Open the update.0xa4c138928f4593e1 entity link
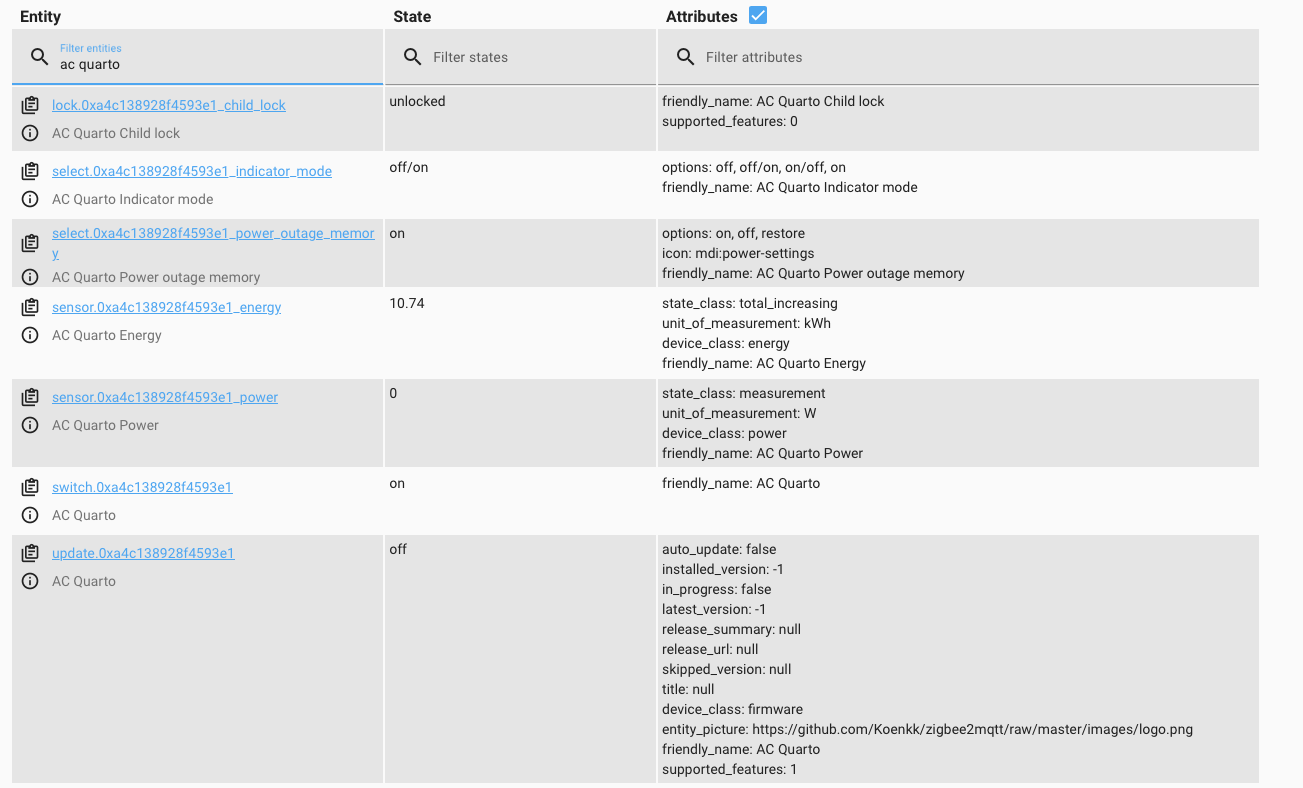 (143, 553)
